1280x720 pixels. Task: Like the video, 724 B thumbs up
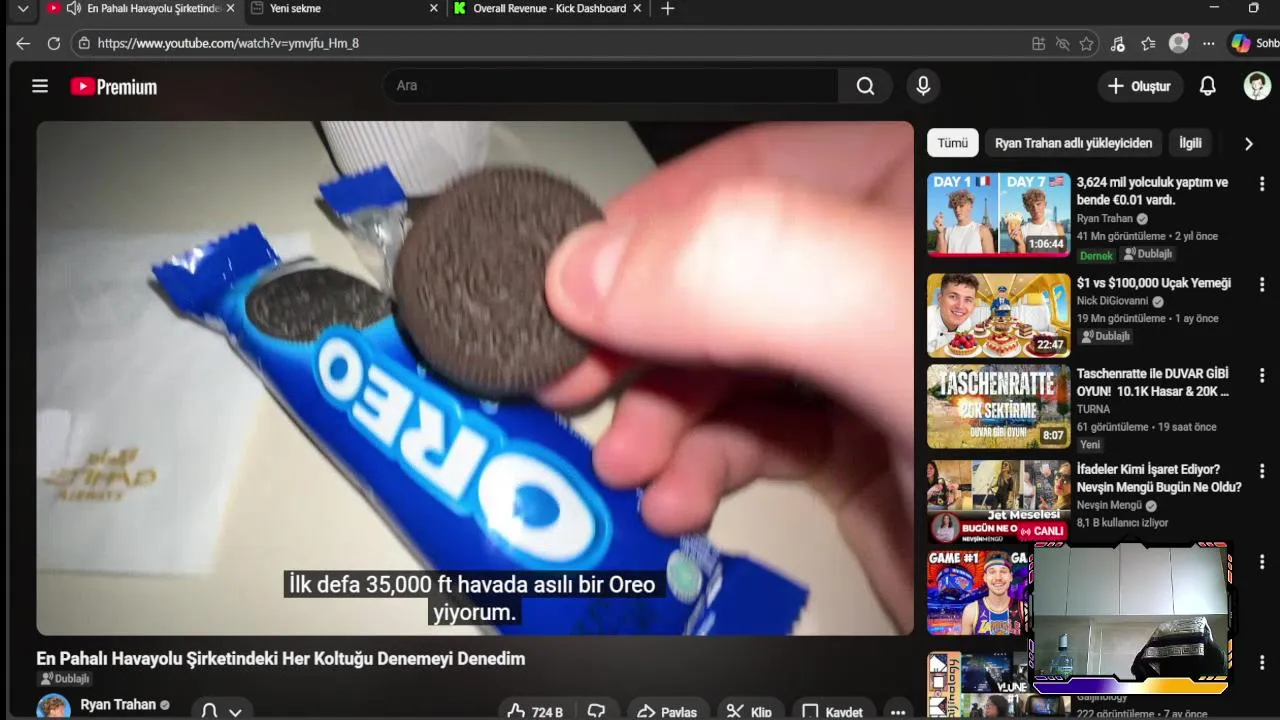pyautogui.click(x=535, y=711)
